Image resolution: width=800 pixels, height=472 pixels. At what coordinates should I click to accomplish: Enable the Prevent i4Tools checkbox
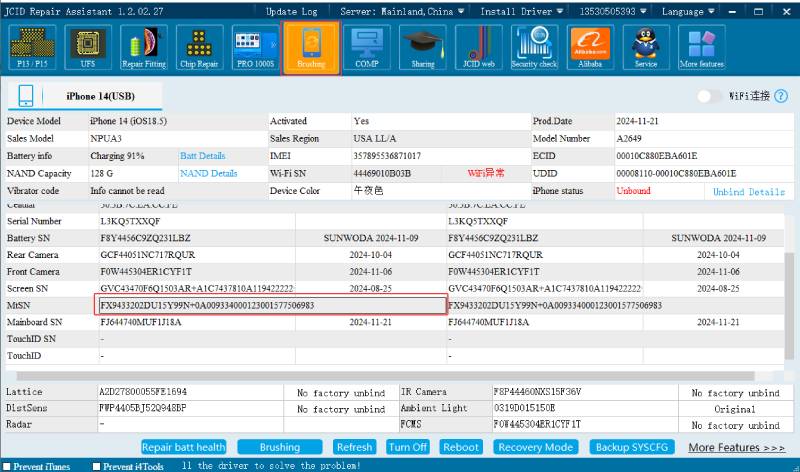(96, 466)
